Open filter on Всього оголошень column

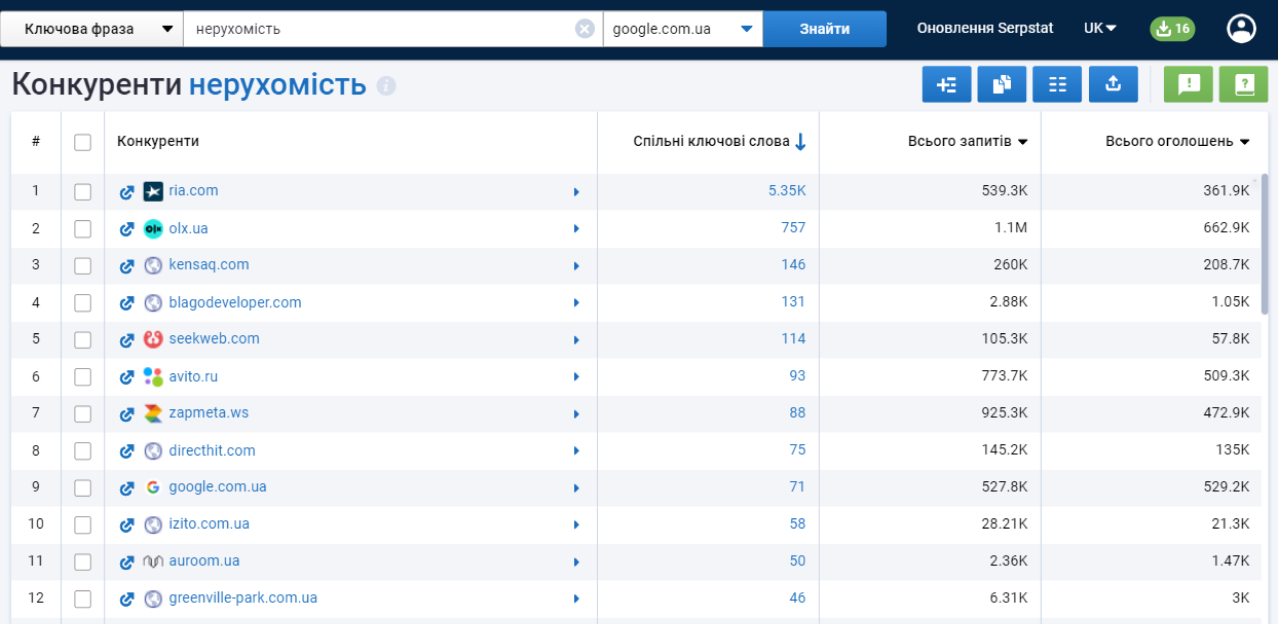1244,142
